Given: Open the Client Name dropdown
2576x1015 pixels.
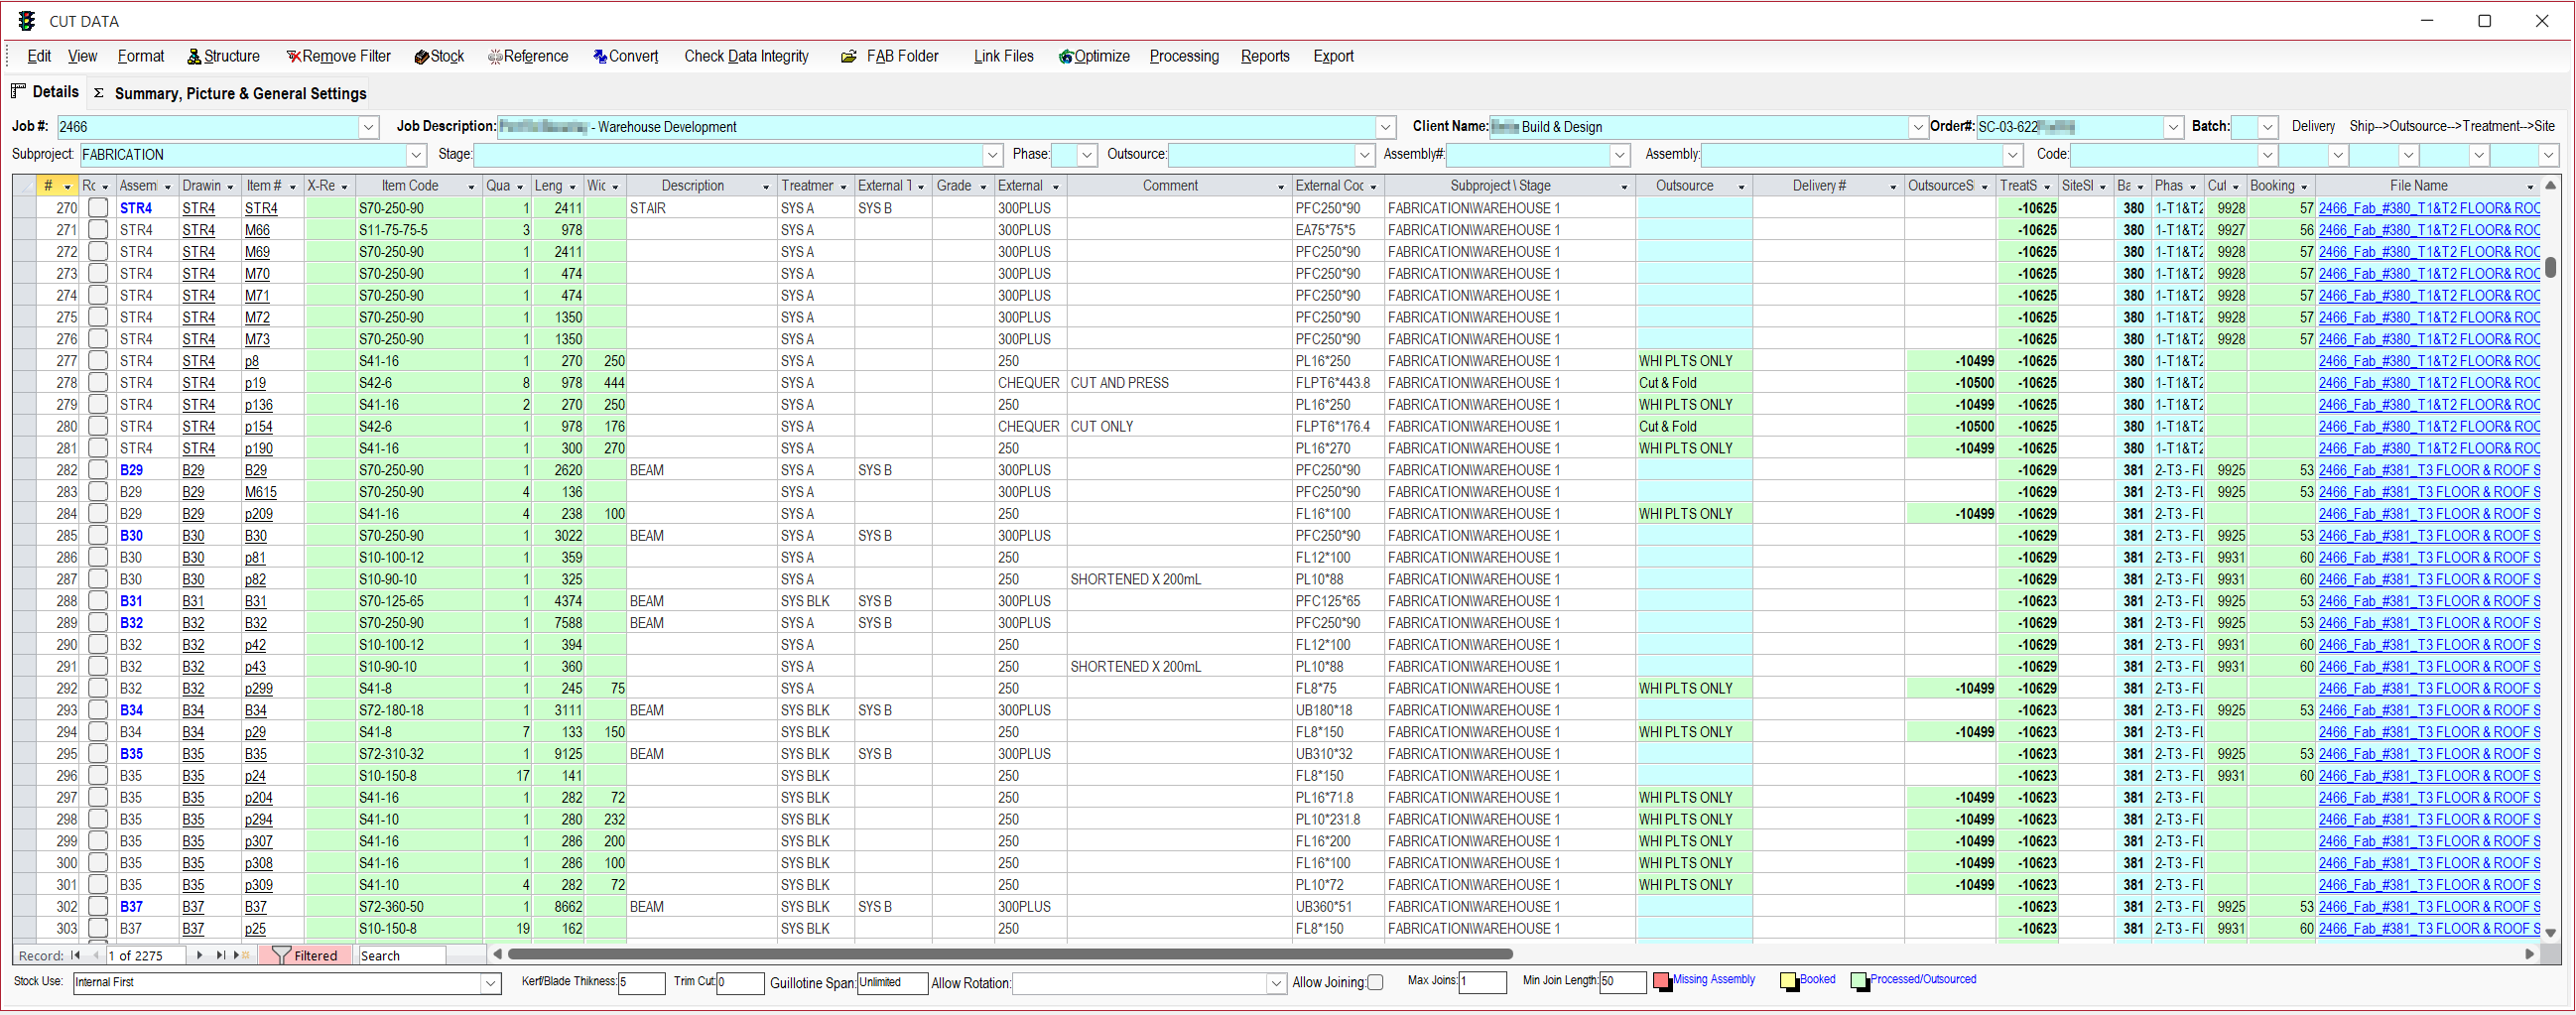Looking at the screenshot, I should coord(1917,127).
